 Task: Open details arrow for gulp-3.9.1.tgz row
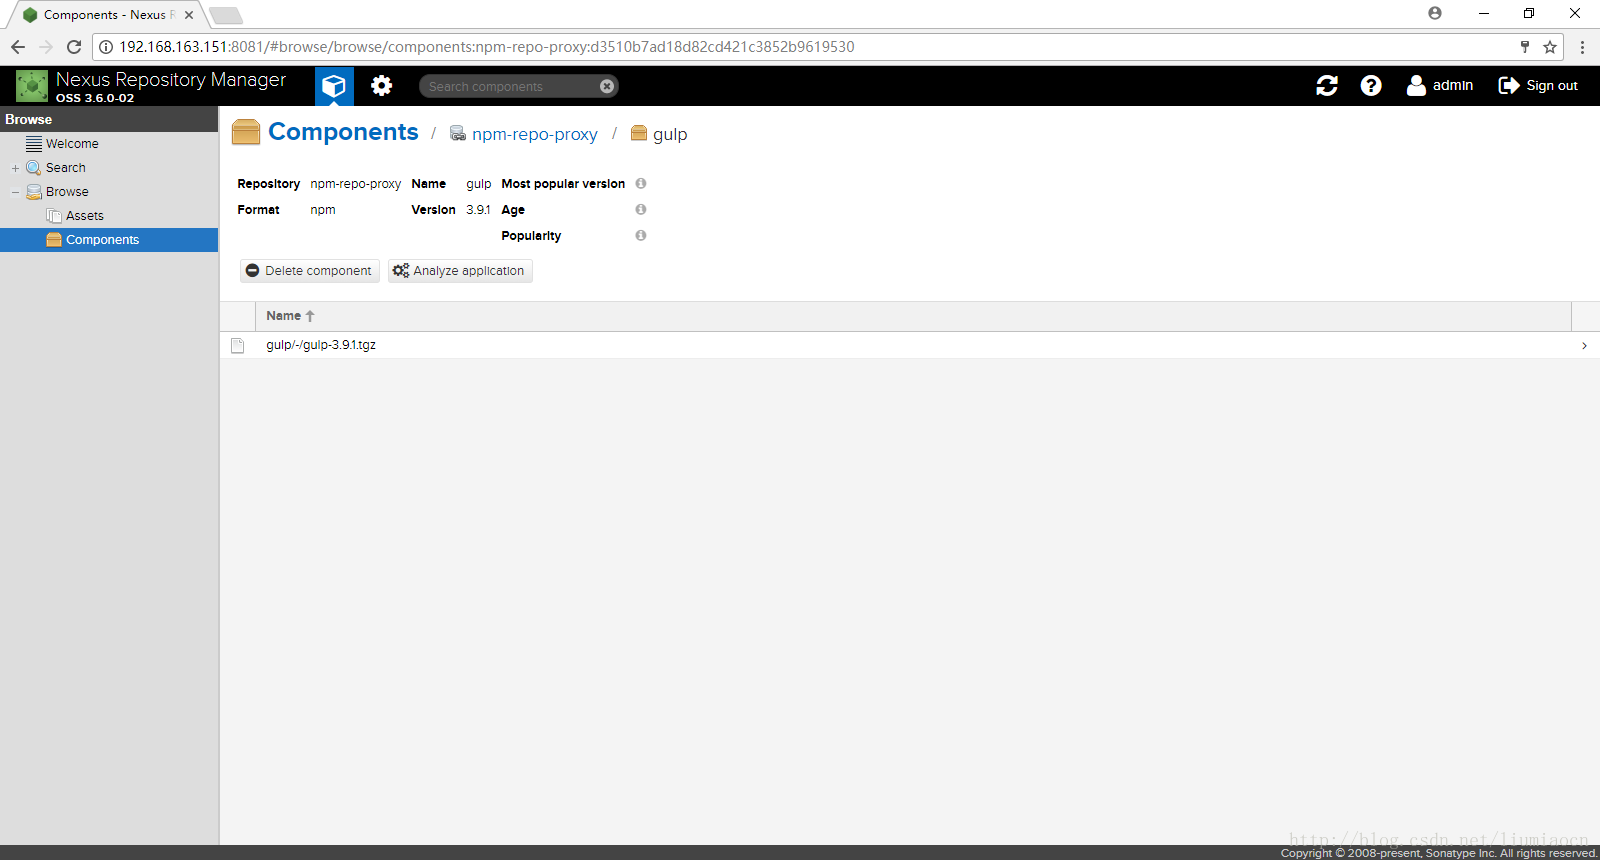click(x=1584, y=346)
